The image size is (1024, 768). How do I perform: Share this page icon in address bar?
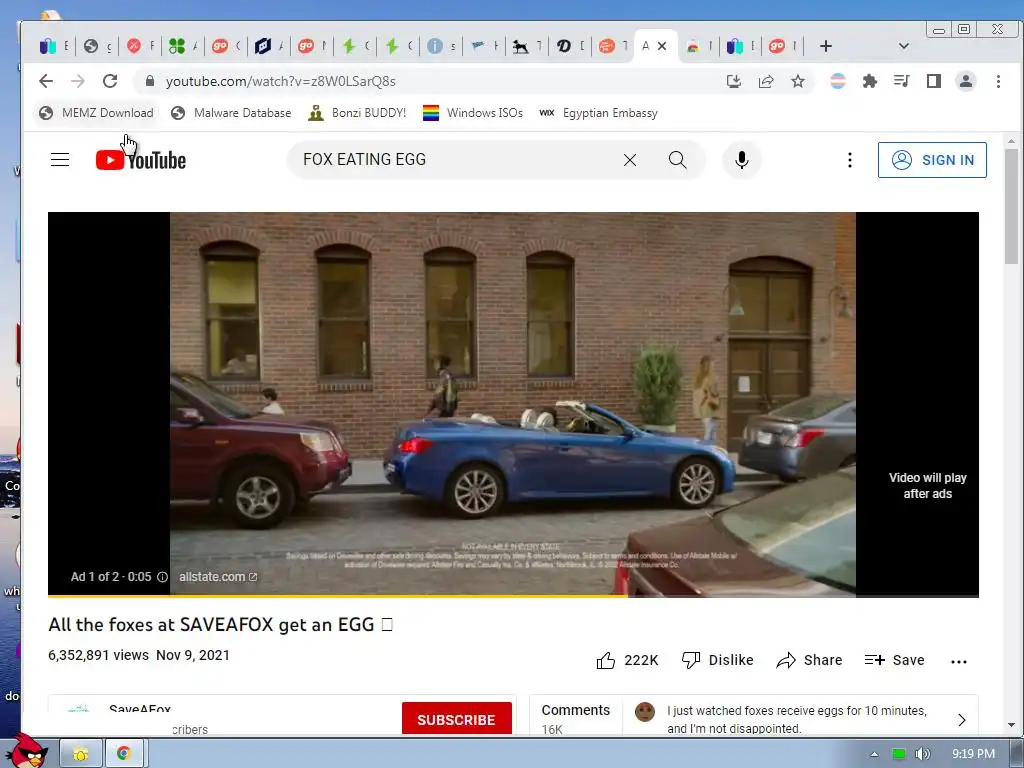coord(765,81)
